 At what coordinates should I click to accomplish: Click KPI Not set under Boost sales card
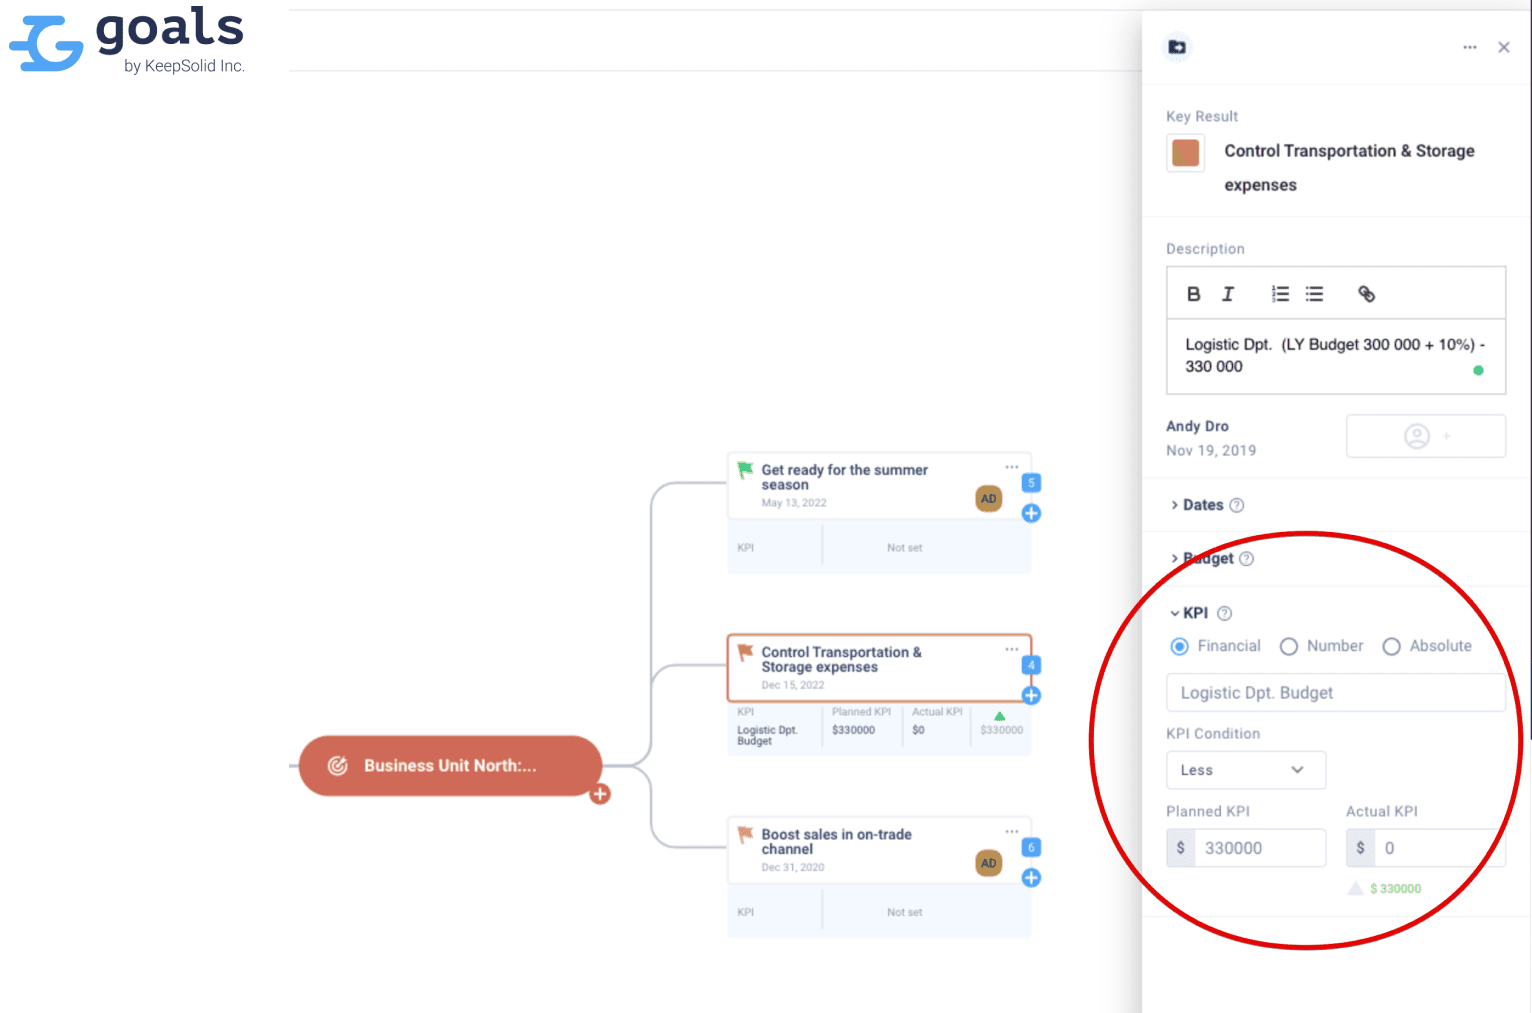click(x=904, y=912)
